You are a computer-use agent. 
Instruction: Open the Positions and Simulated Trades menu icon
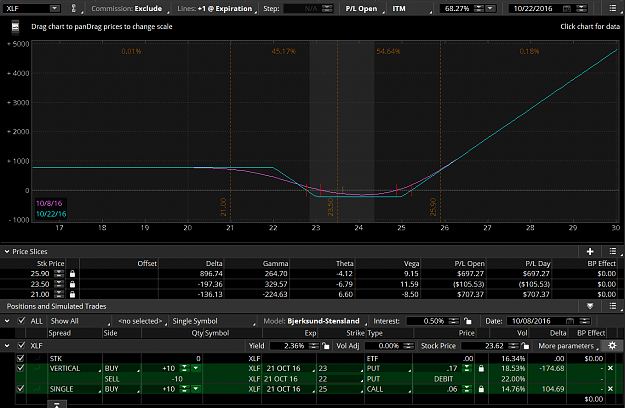(x=613, y=306)
